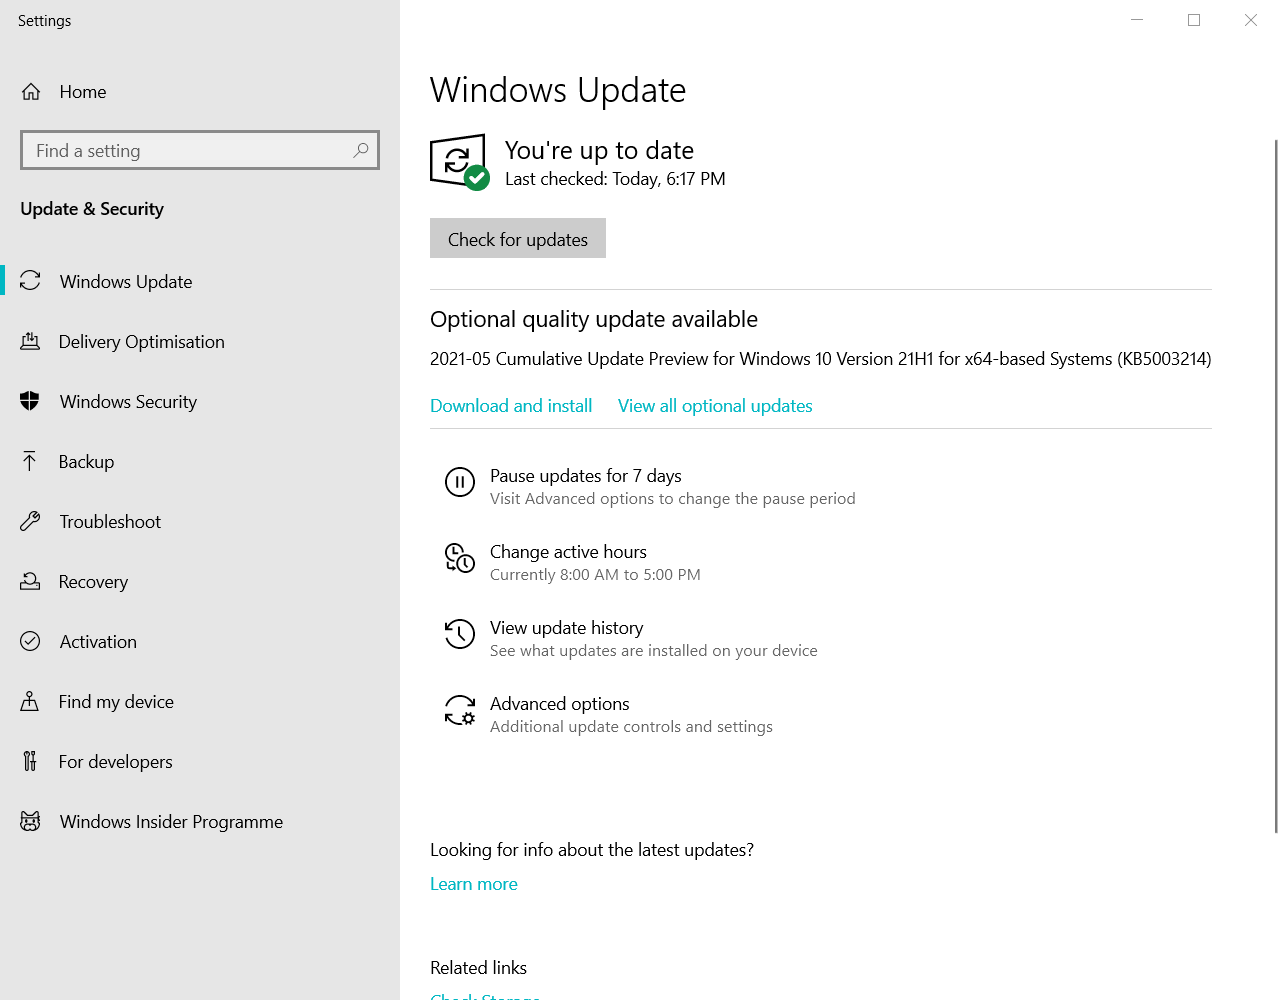Open For developers settings

tap(200, 761)
